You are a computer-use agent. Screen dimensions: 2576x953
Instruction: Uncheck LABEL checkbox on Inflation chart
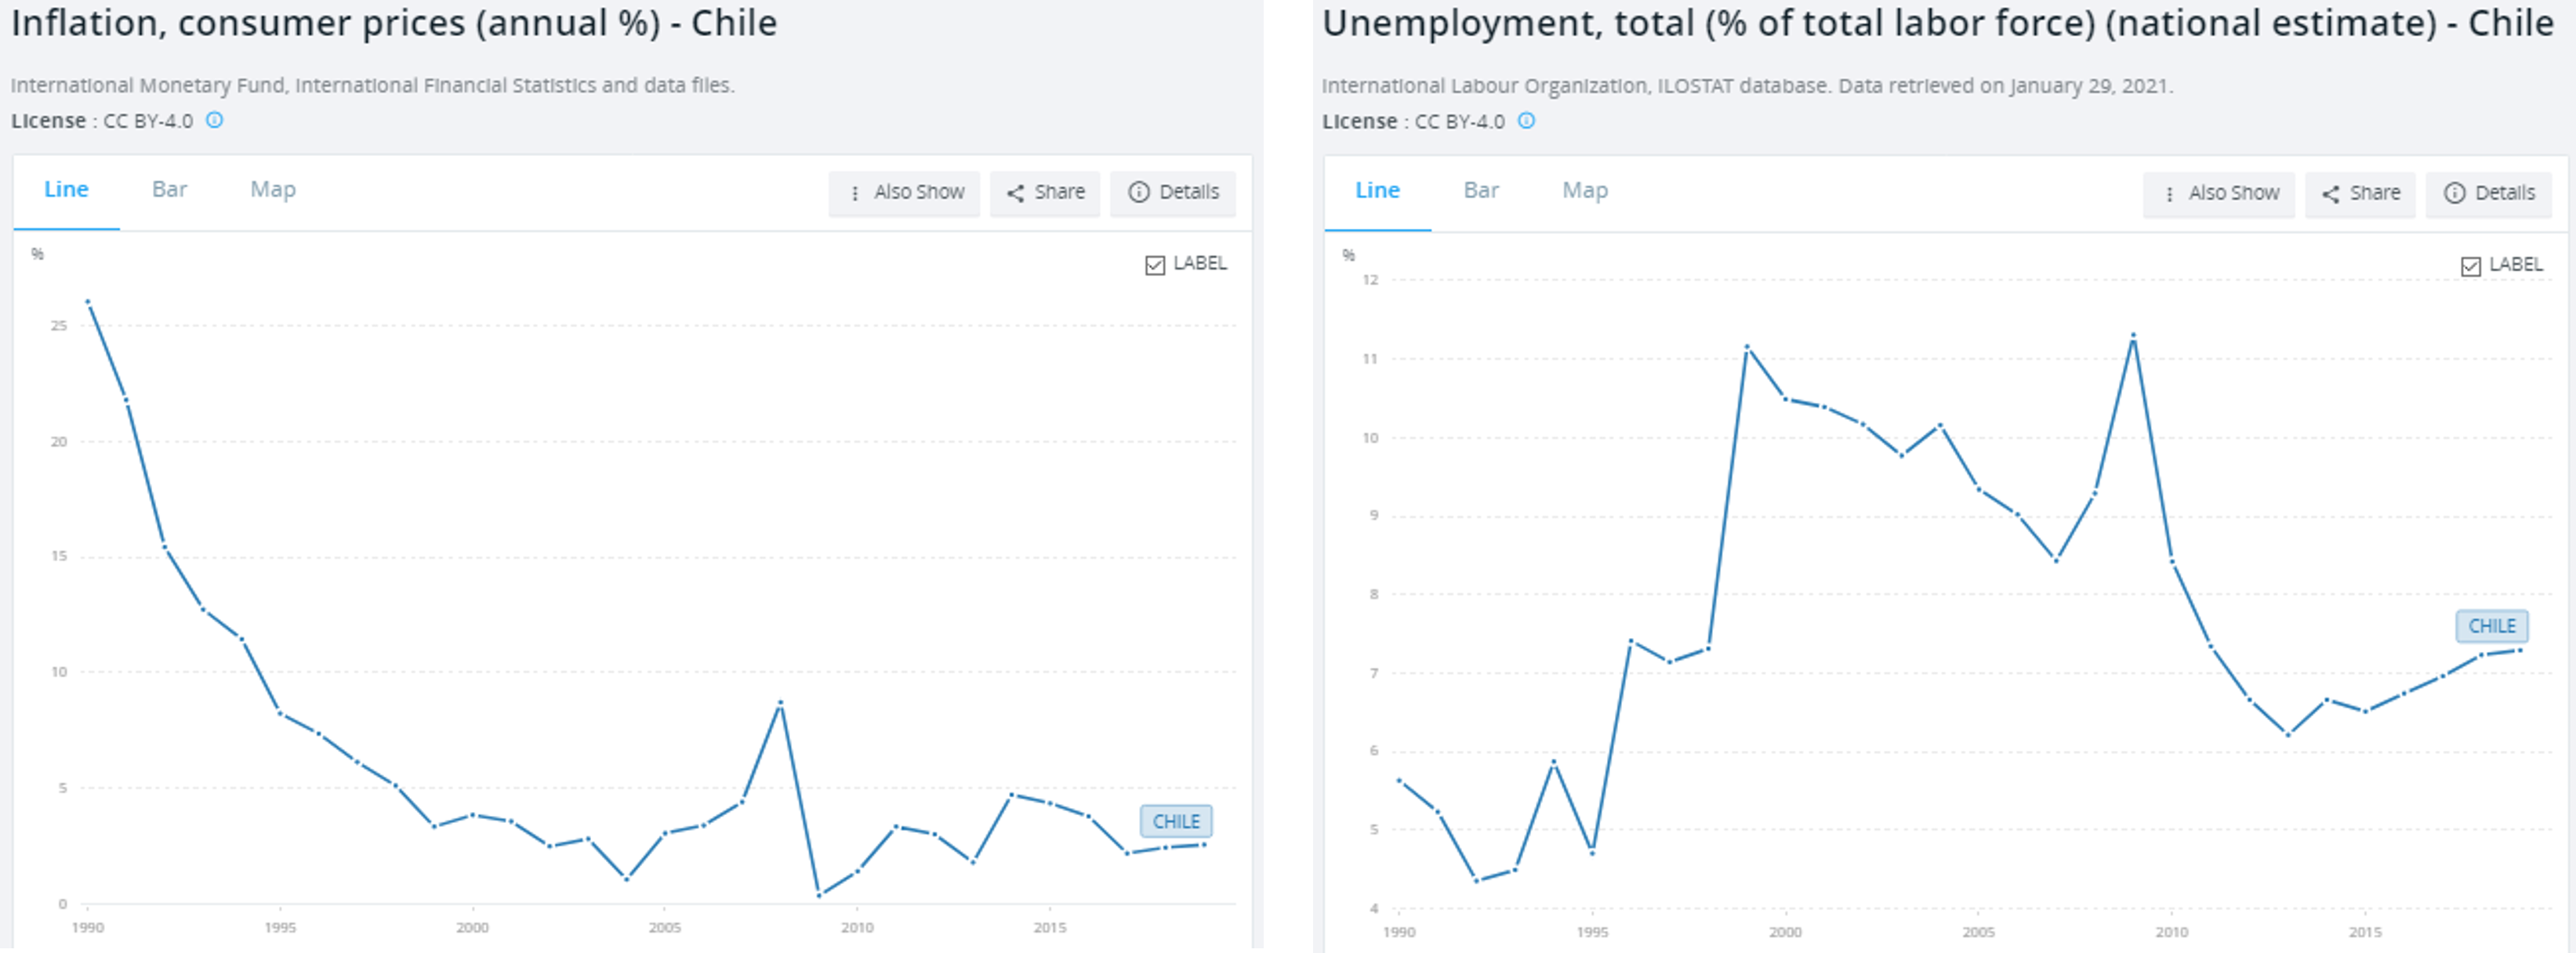1155,265
